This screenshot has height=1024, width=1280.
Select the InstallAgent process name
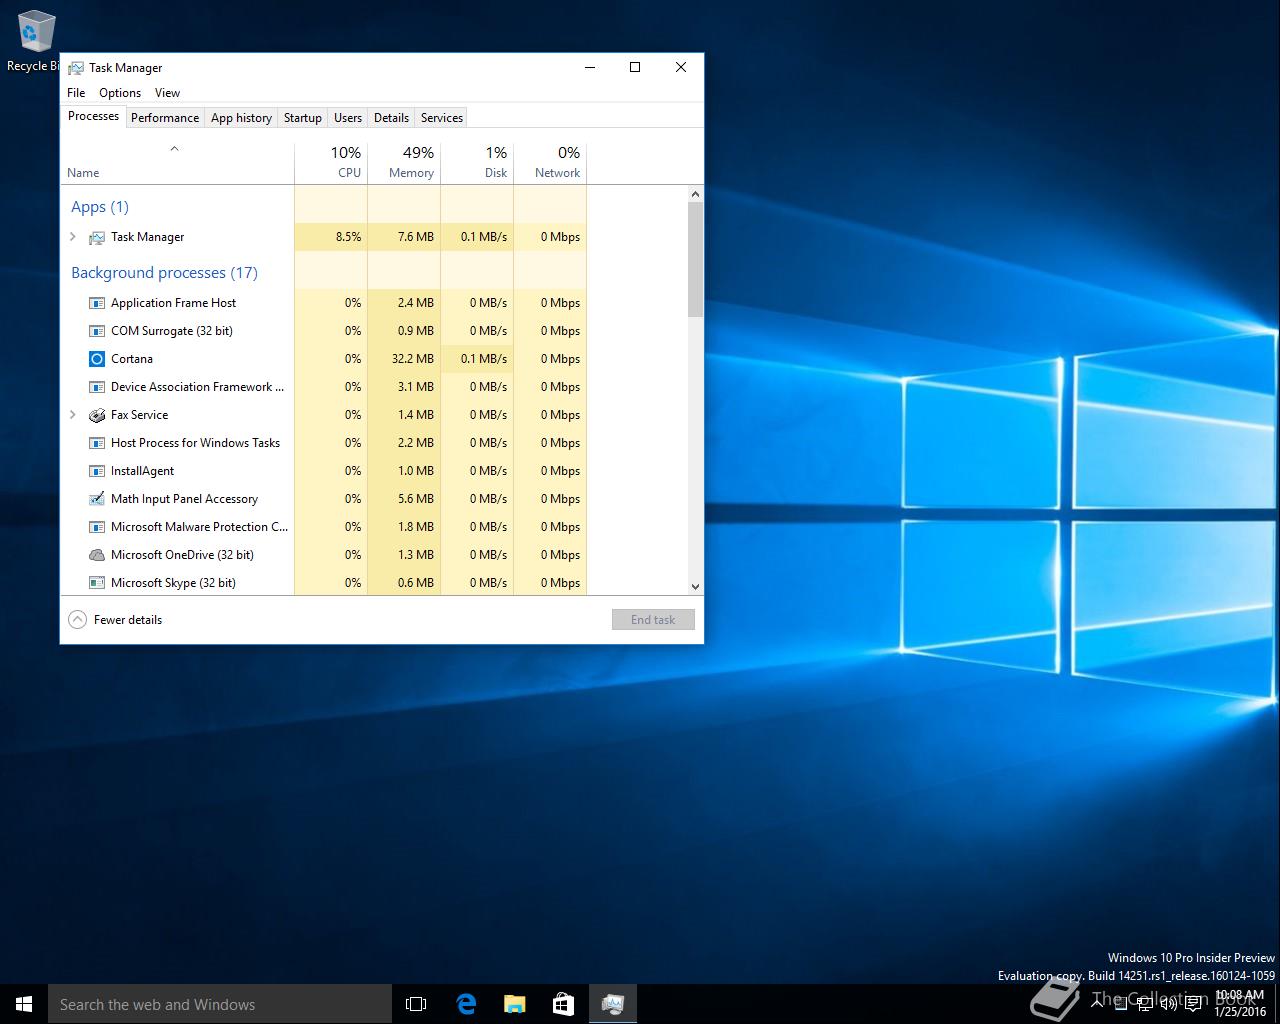point(142,471)
